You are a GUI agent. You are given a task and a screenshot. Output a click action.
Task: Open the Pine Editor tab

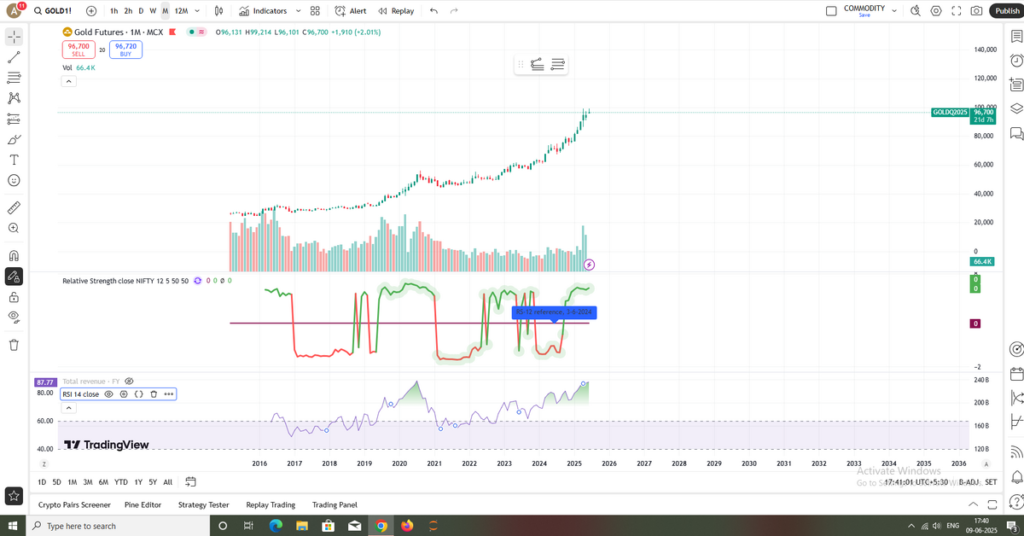142,505
